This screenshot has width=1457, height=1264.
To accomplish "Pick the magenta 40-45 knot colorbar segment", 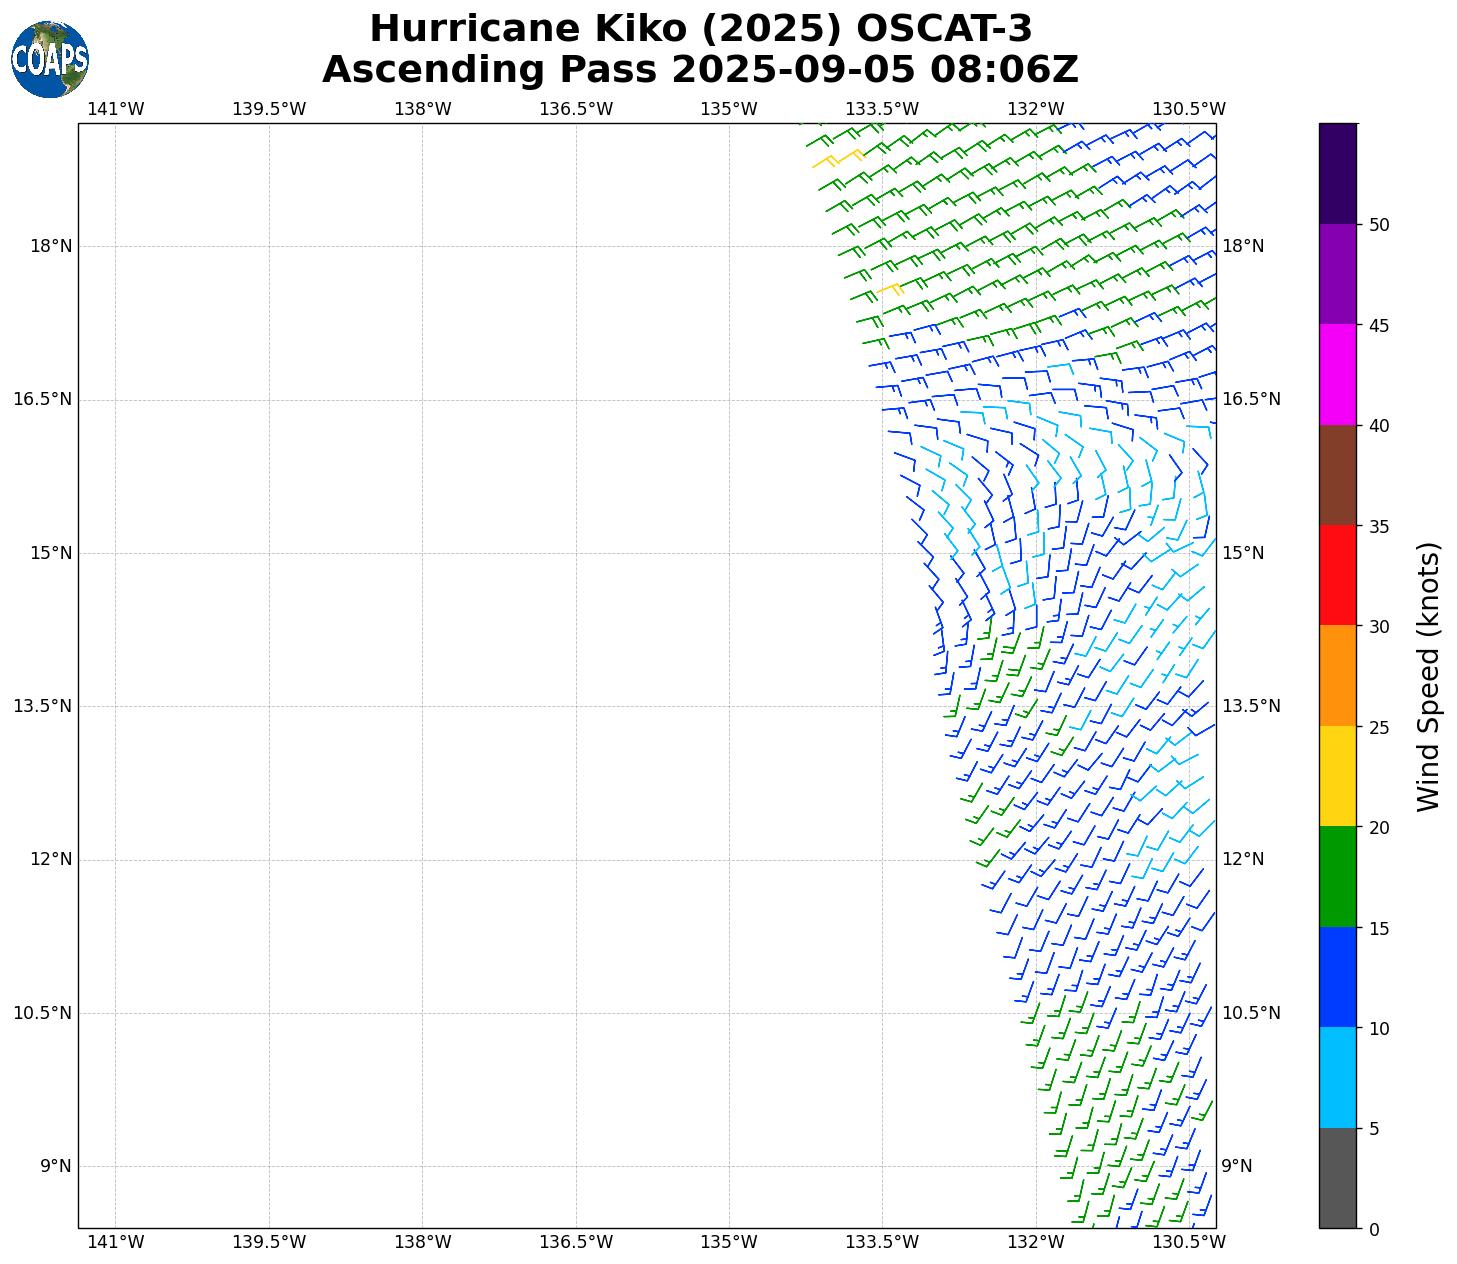I will (1337, 374).
